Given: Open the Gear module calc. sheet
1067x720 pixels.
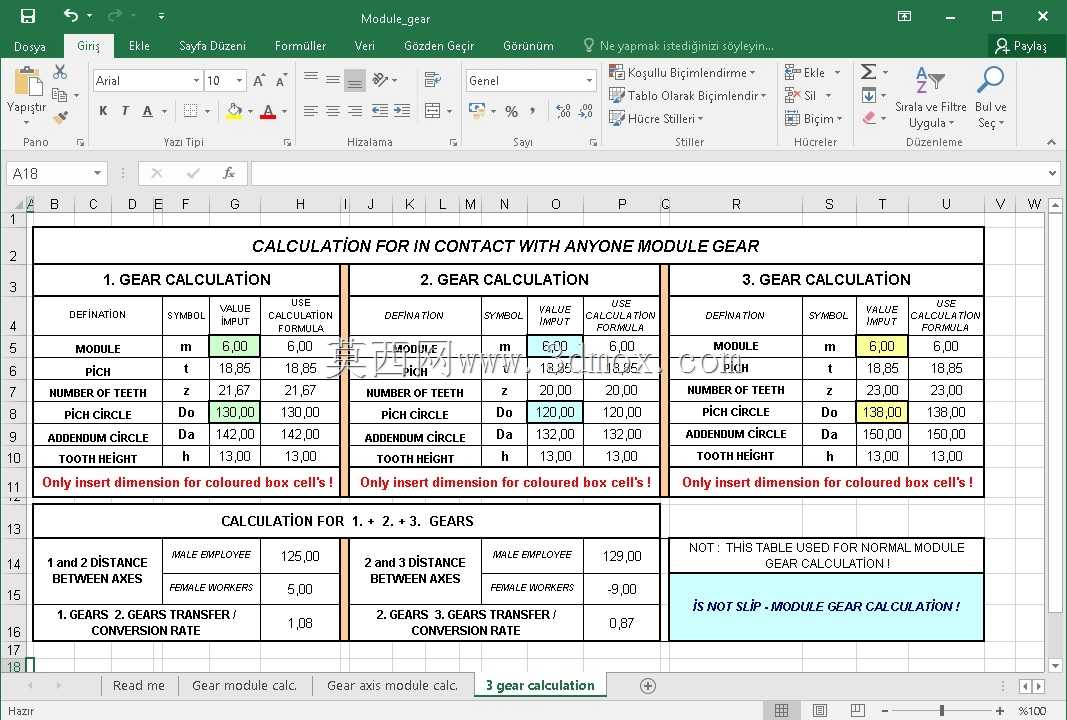Looking at the screenshot, I should click(244, 685).
